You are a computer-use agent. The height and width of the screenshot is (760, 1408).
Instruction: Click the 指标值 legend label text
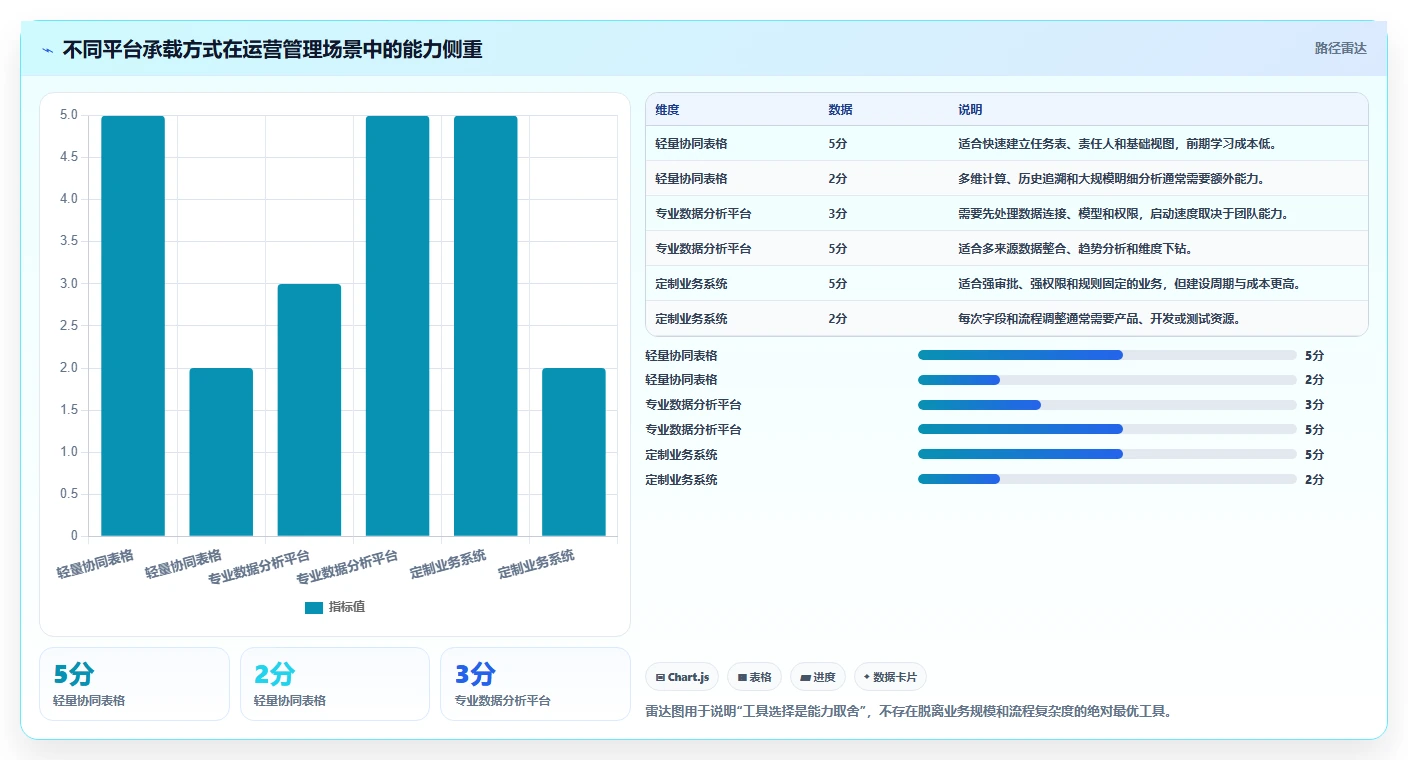[347, 607]
